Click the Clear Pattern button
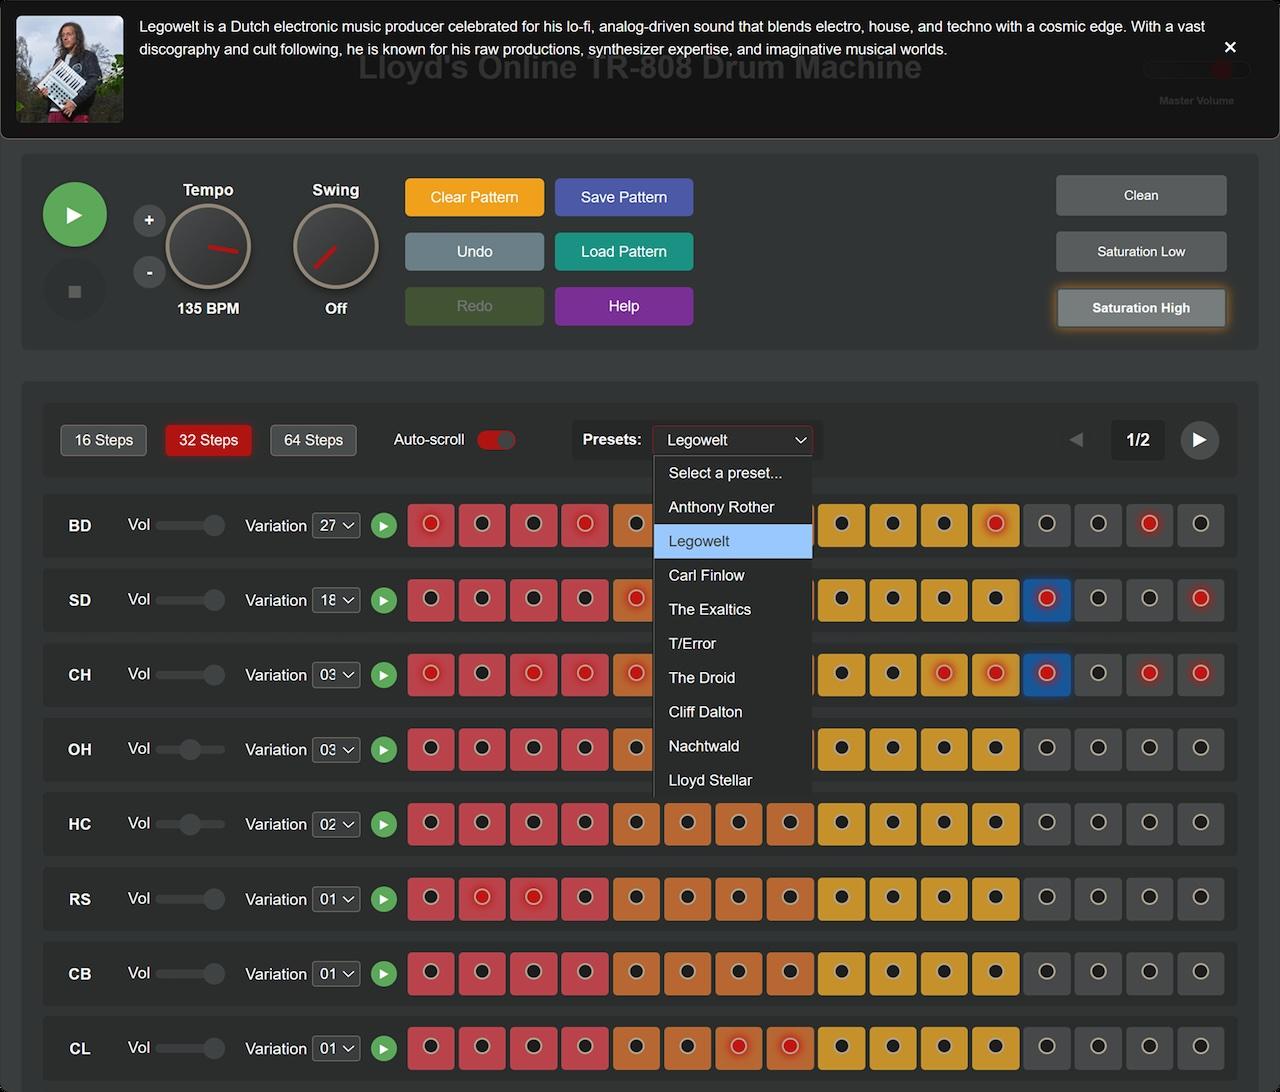The image size is (1280, 1092). [474, 197]
